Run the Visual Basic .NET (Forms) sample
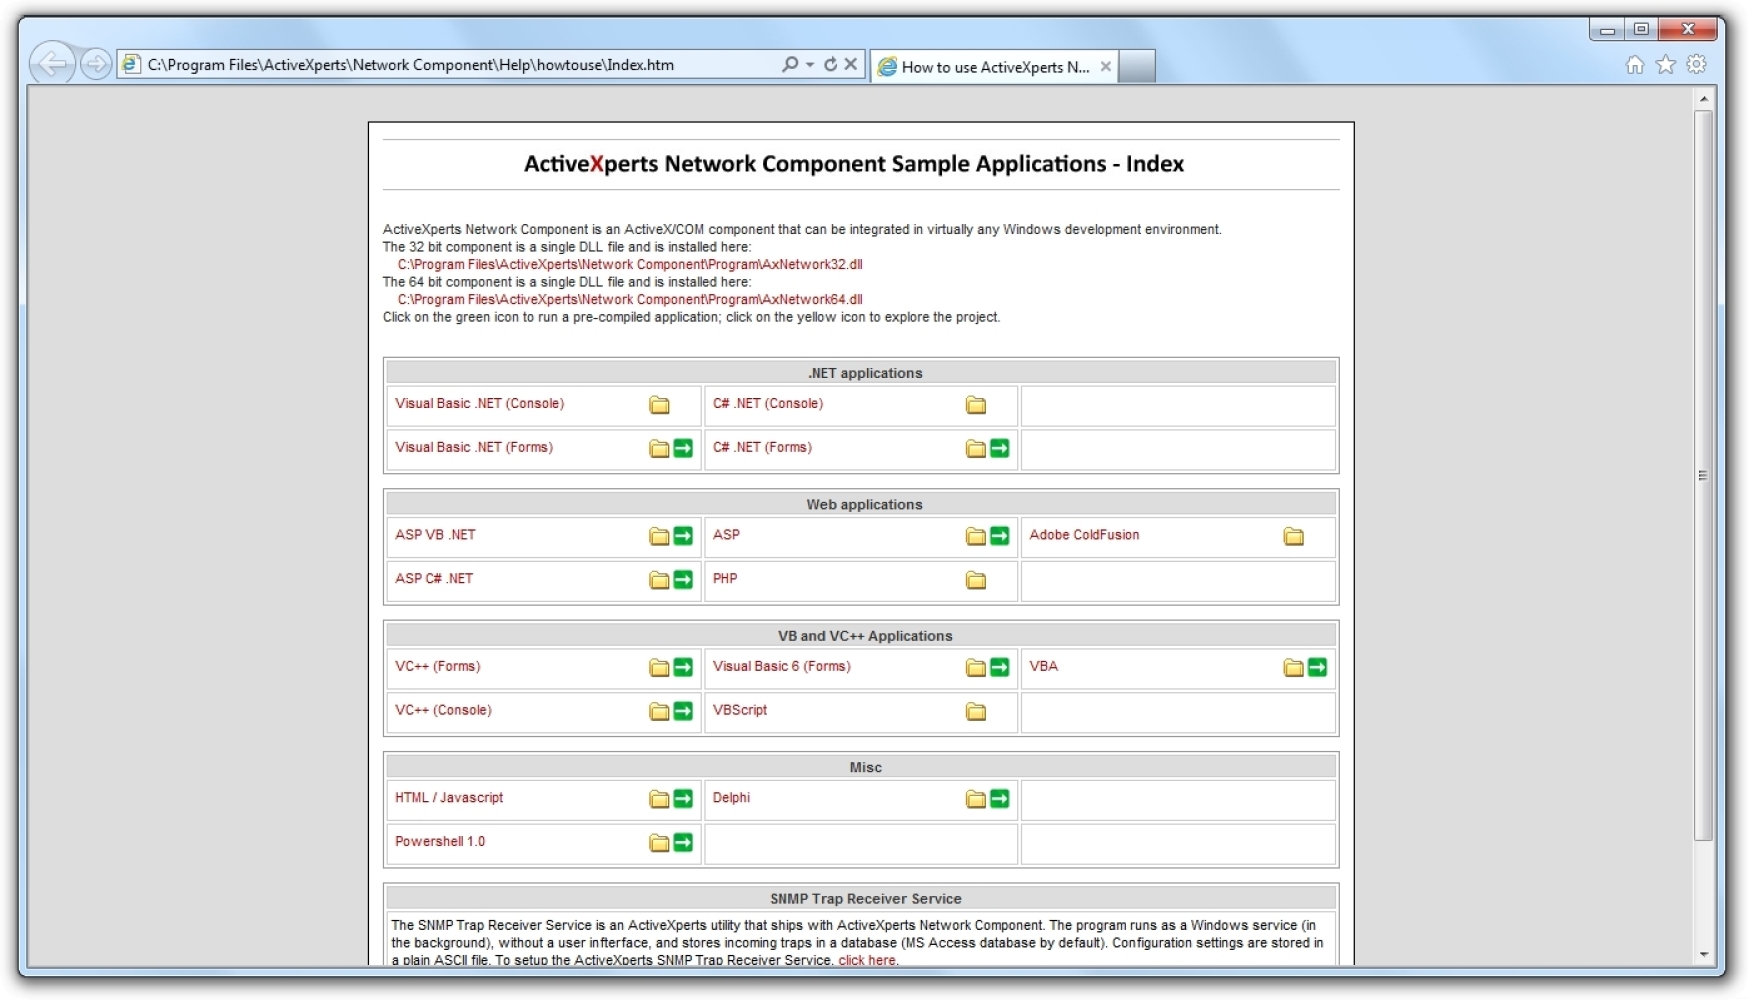Image resolution: width=1749 pixels, height=1000 pixels. click(x=684, y=447)
